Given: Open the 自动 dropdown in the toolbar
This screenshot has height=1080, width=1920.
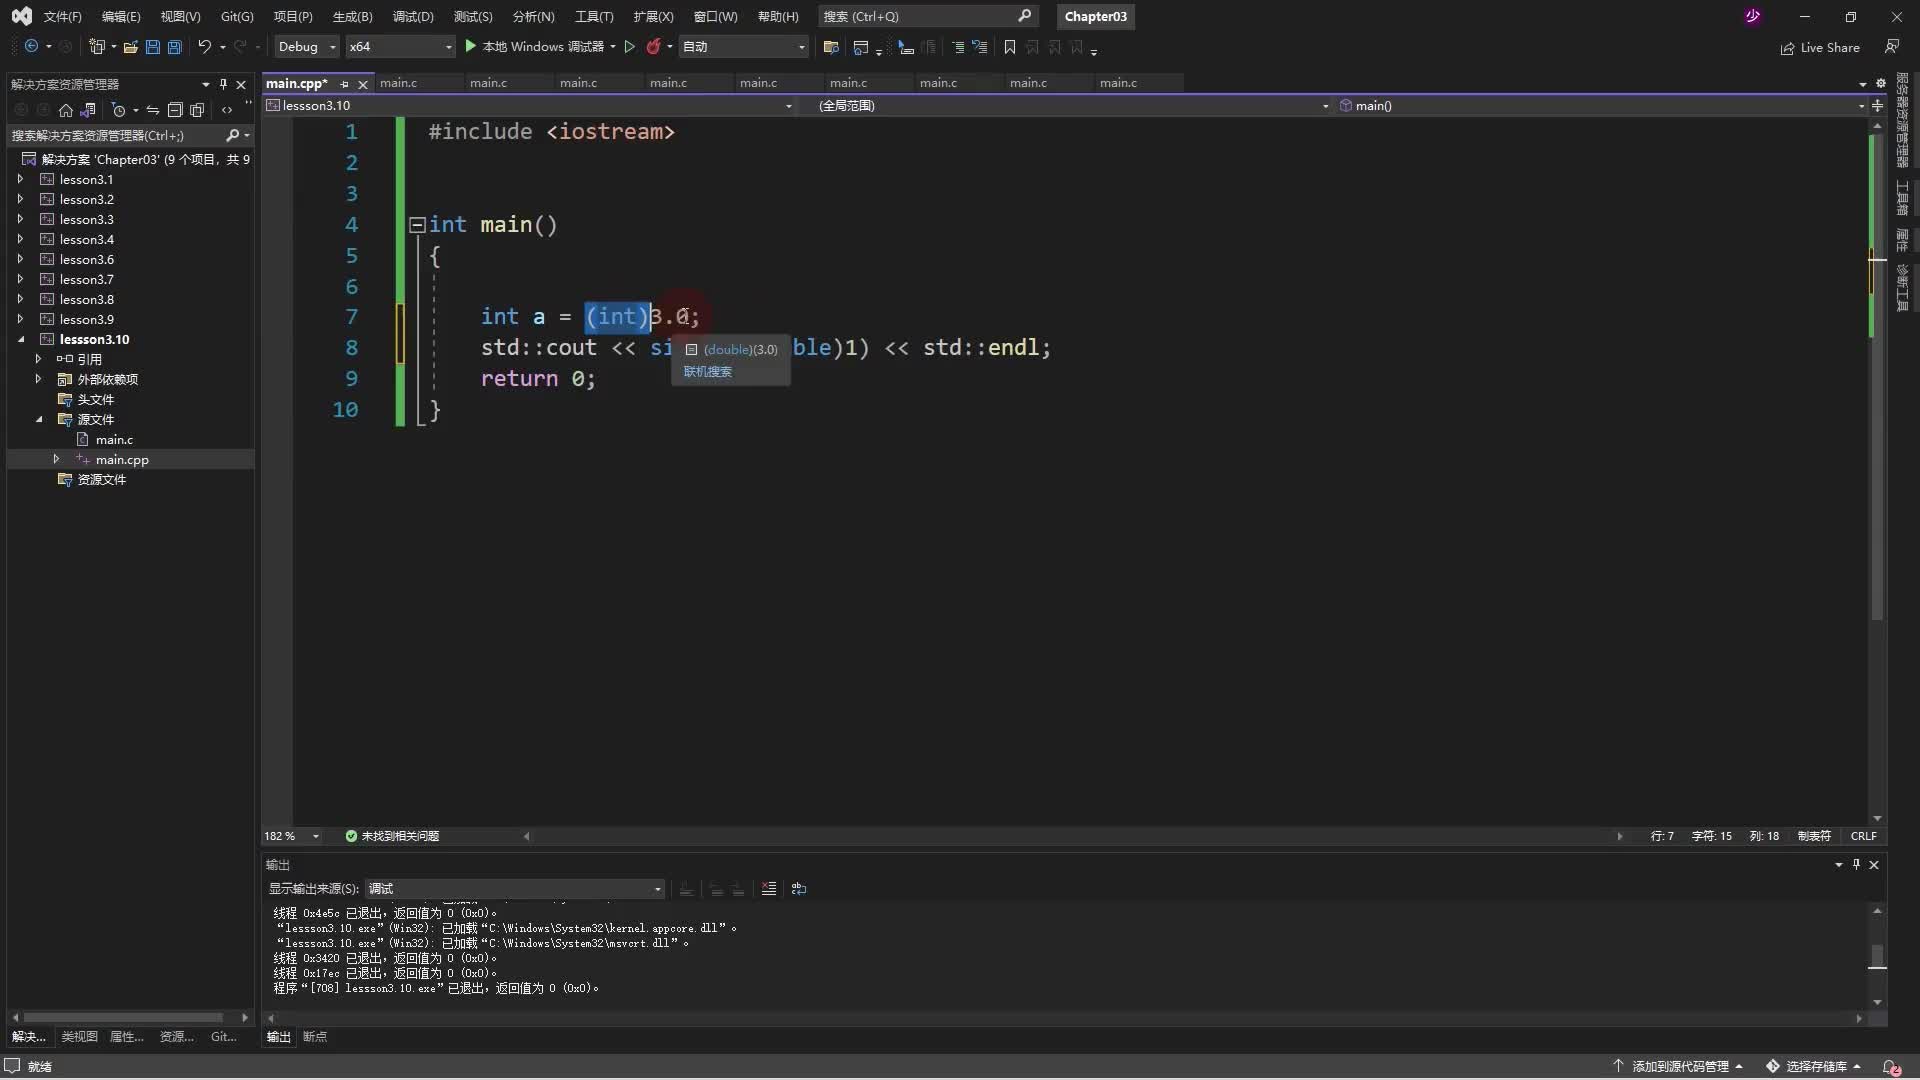Looking at the screenshot, I should tap(744, 46).
